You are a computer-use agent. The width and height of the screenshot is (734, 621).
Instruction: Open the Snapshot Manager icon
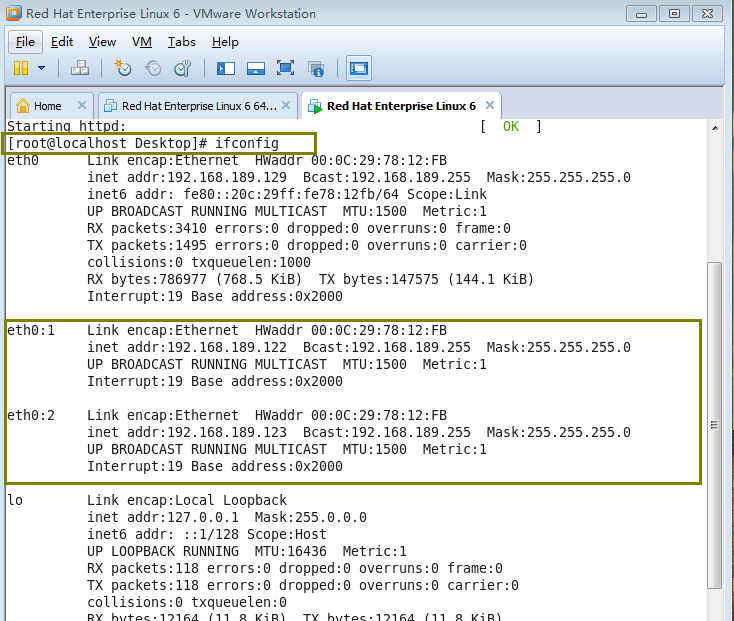point(183,68)
